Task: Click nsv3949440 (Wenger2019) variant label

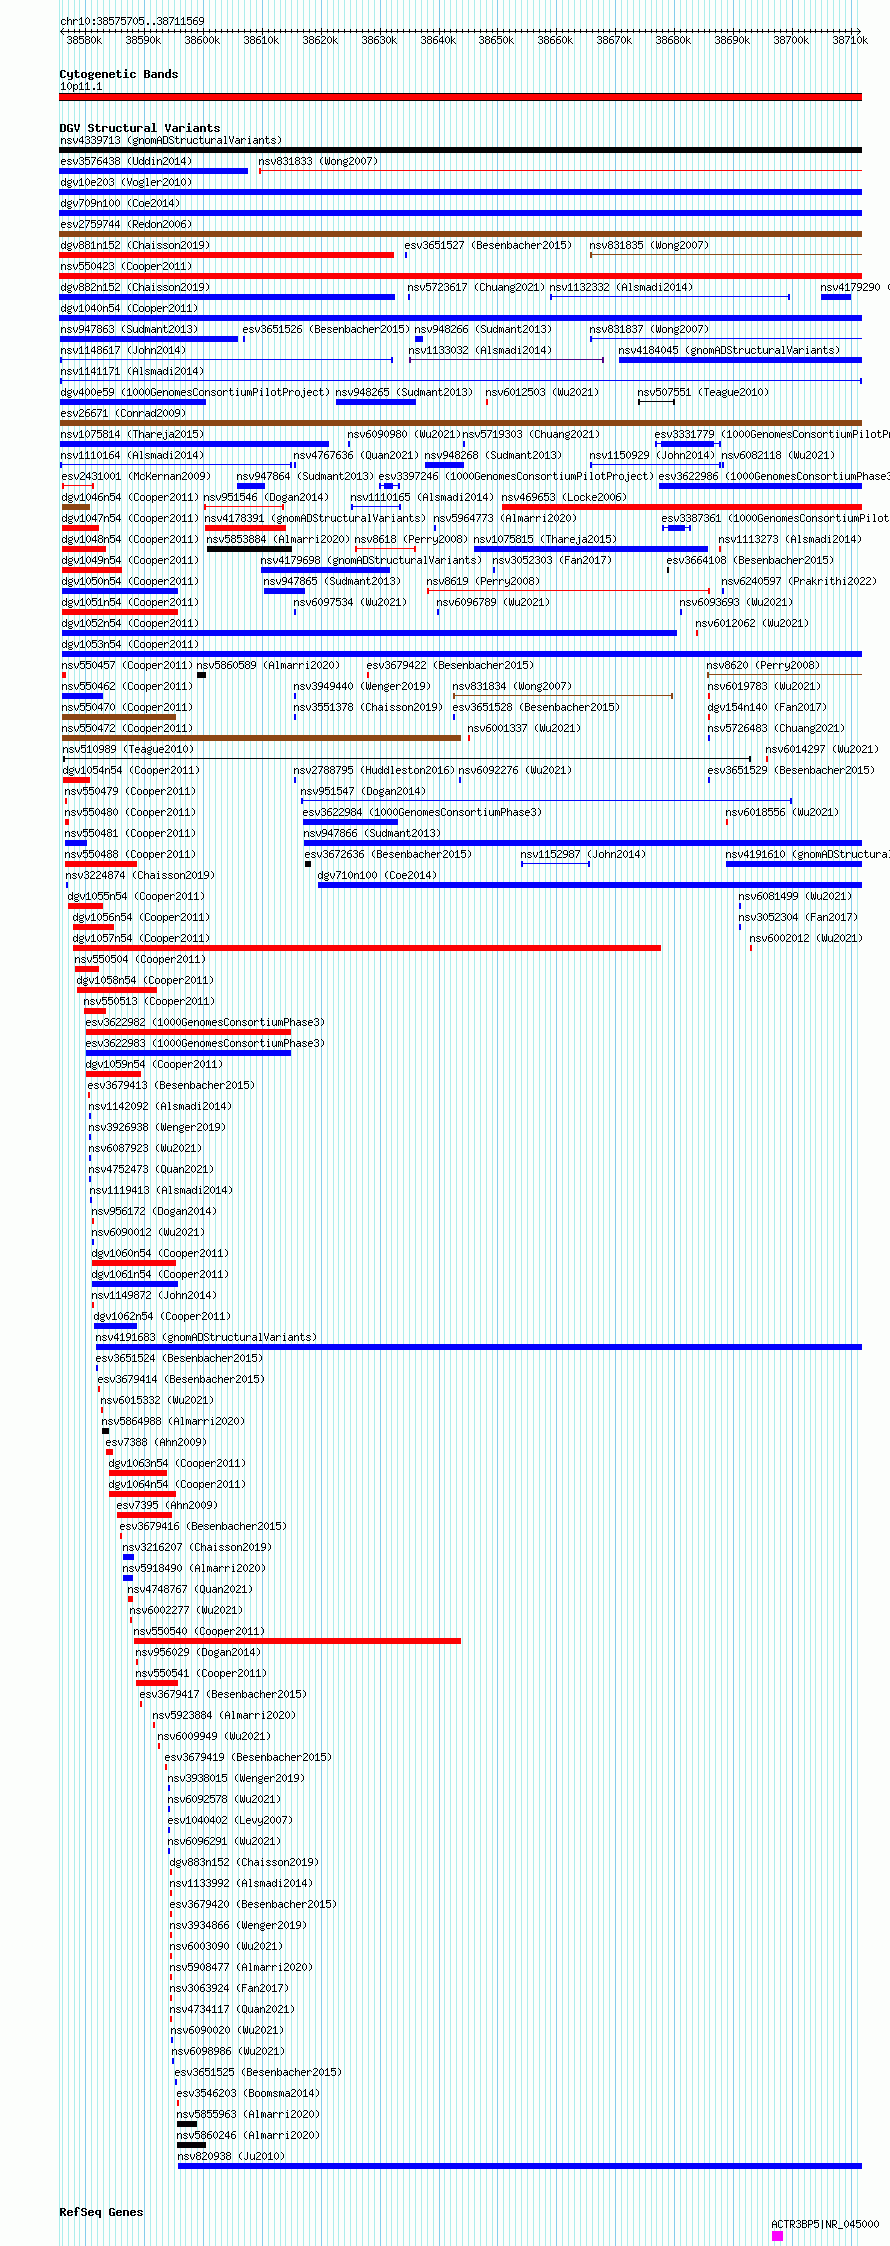Action: click(x=362, y=686)
